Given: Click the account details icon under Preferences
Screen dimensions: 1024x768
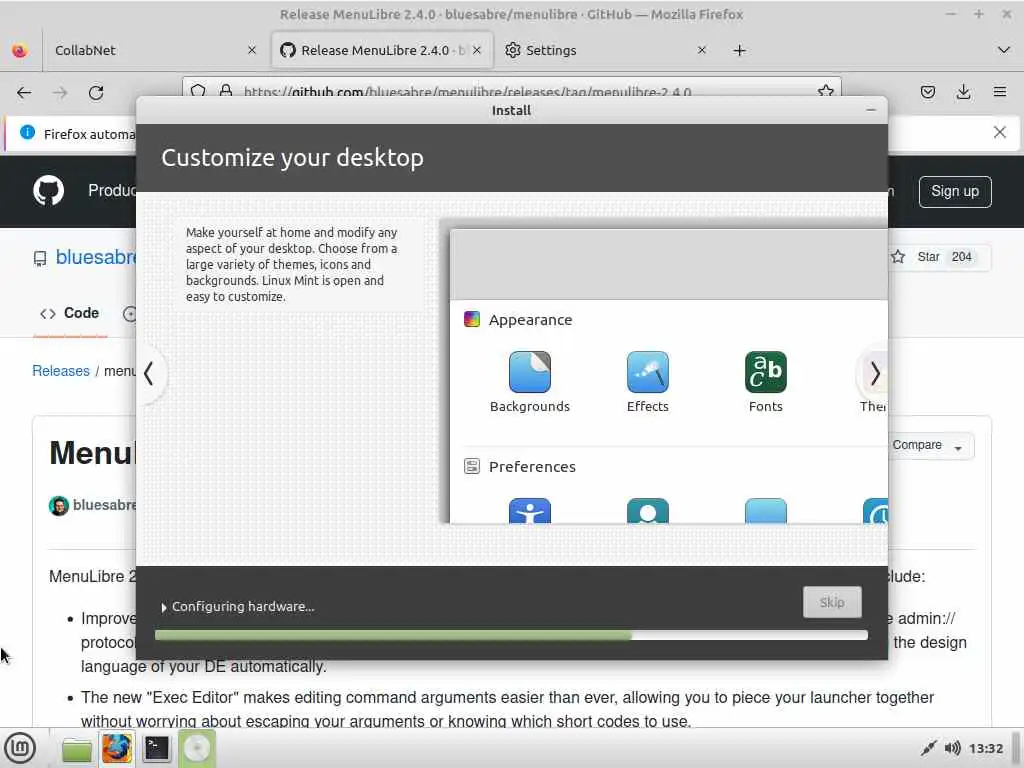Looking at the screenshot, I should [647, 511].
